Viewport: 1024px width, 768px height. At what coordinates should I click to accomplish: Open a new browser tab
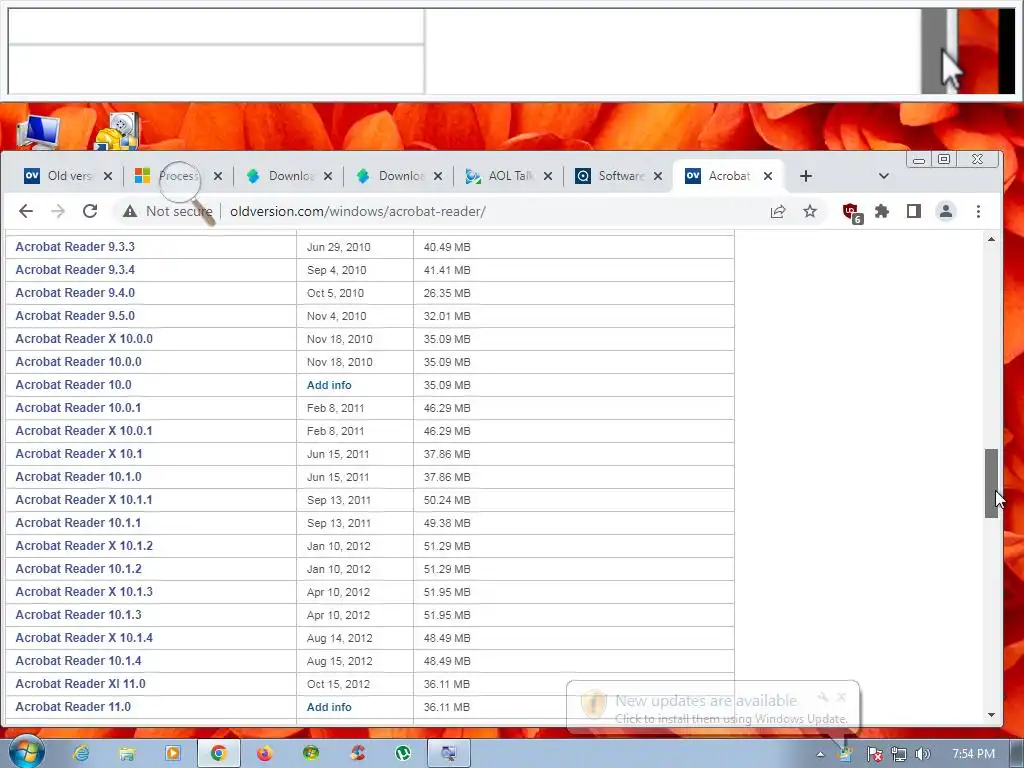pyautogui.click(x=806, y=176)
